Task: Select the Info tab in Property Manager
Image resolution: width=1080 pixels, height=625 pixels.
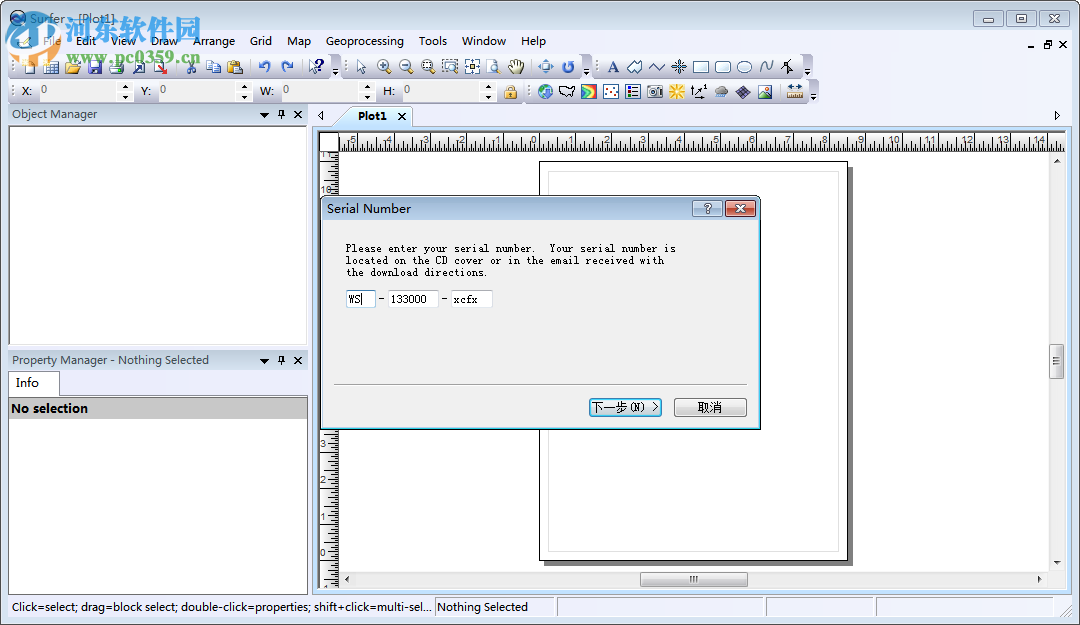Action: click(28, 383)
